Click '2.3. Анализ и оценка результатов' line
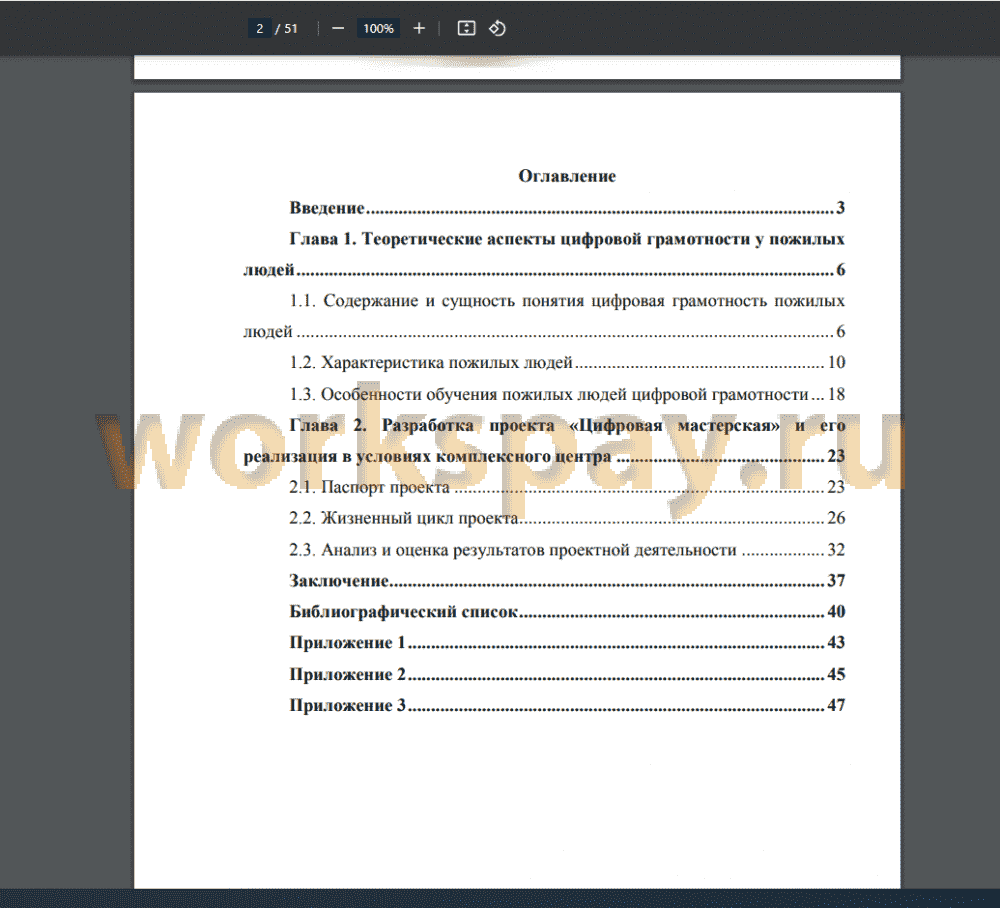 [567, 550]
